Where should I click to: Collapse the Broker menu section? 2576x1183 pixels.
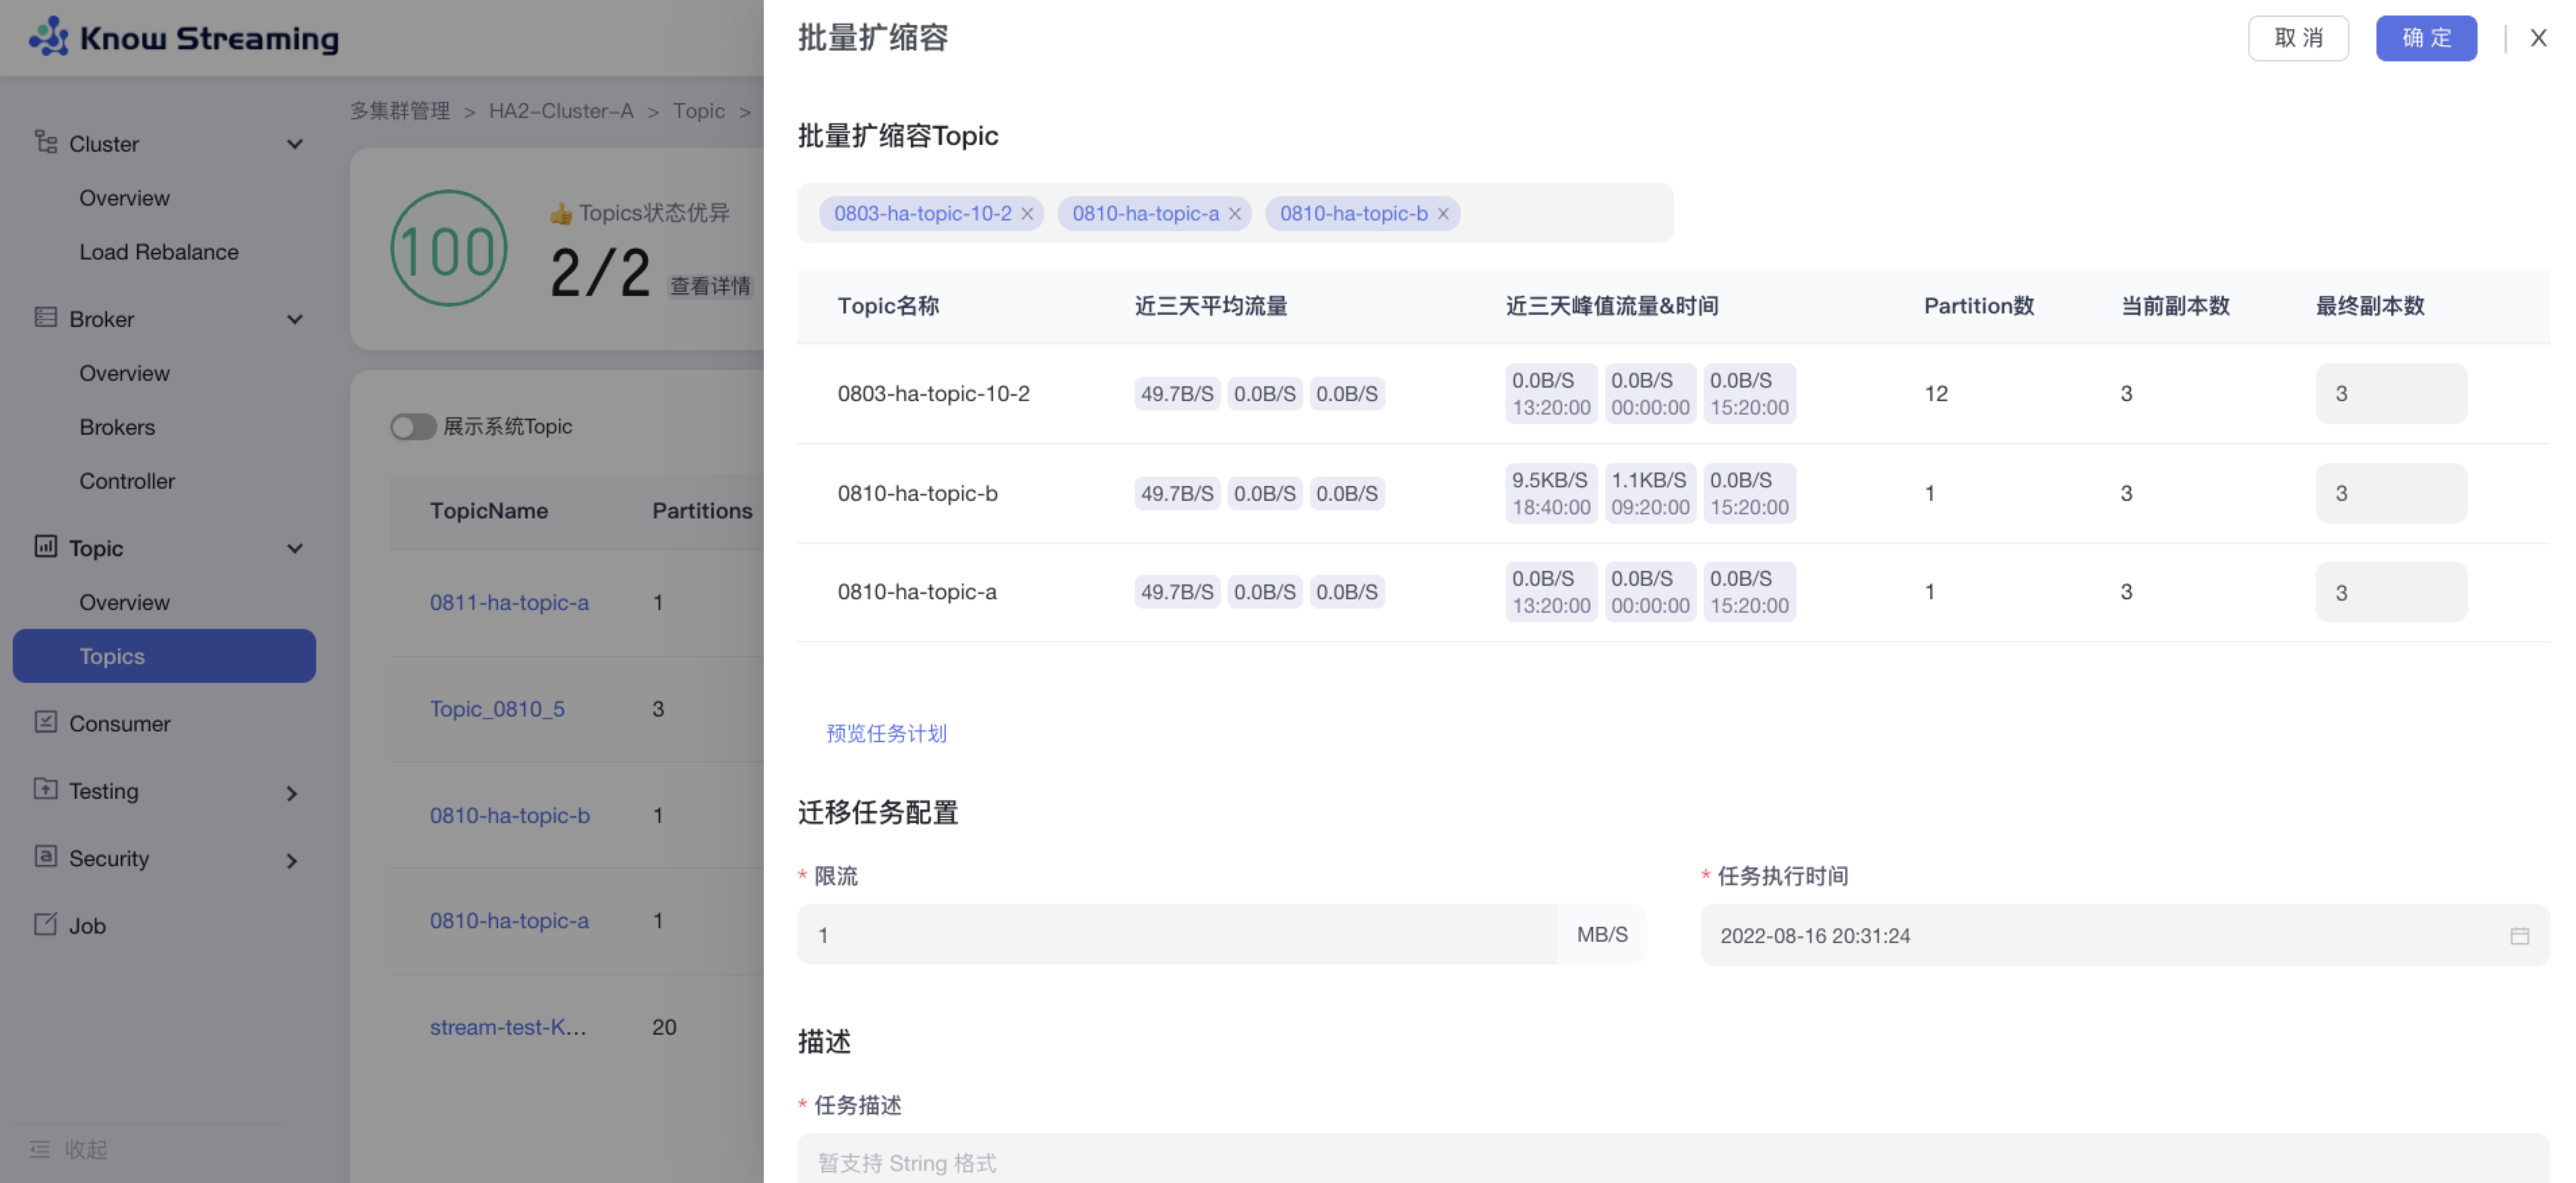pyautogui.click(x=295, y=319)
